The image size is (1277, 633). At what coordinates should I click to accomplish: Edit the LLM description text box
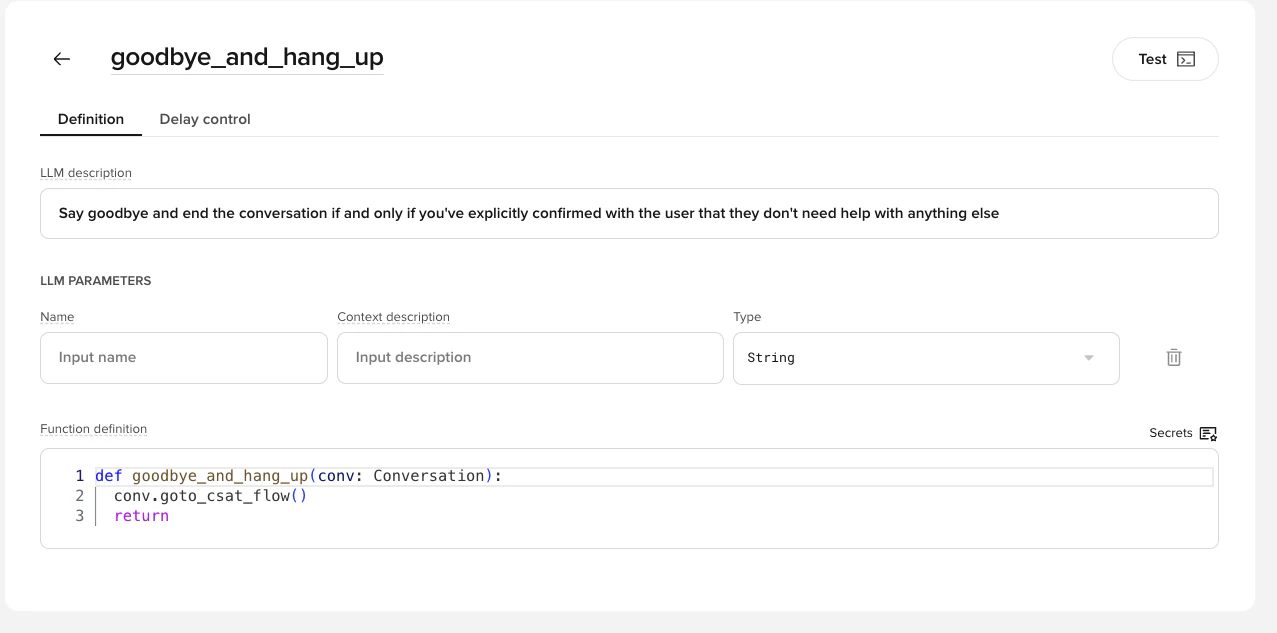pyautogui.click(x=628, y=212)
